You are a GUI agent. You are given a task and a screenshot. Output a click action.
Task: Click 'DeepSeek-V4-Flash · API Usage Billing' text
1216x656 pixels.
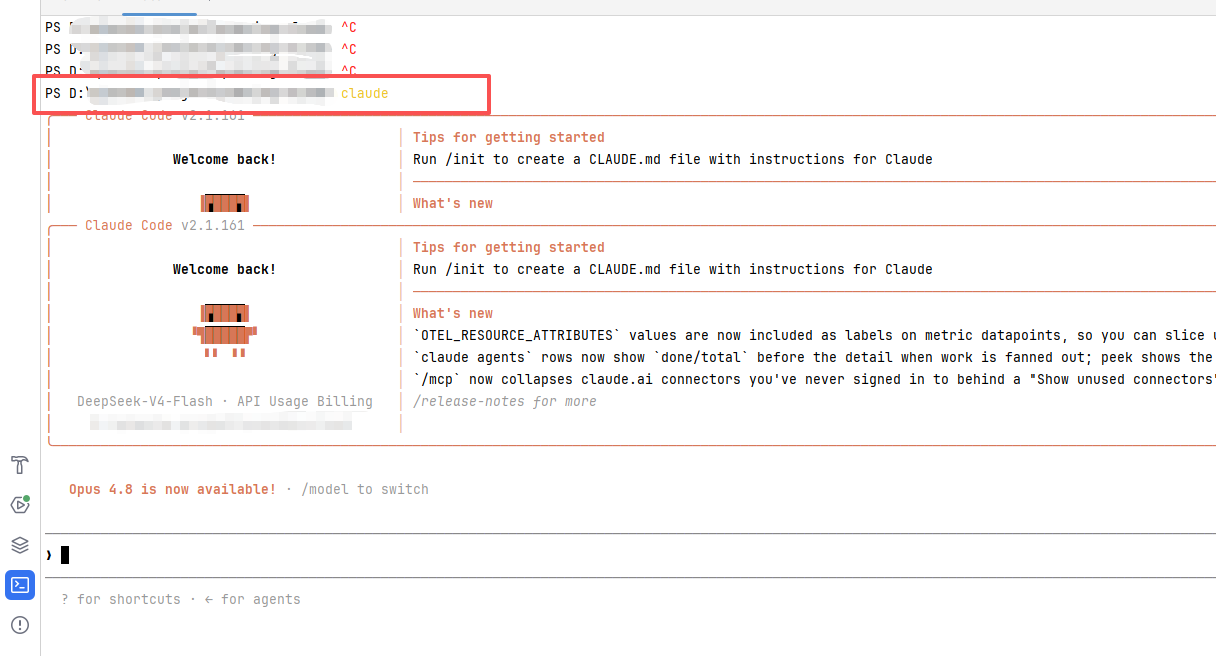point(225,401)
